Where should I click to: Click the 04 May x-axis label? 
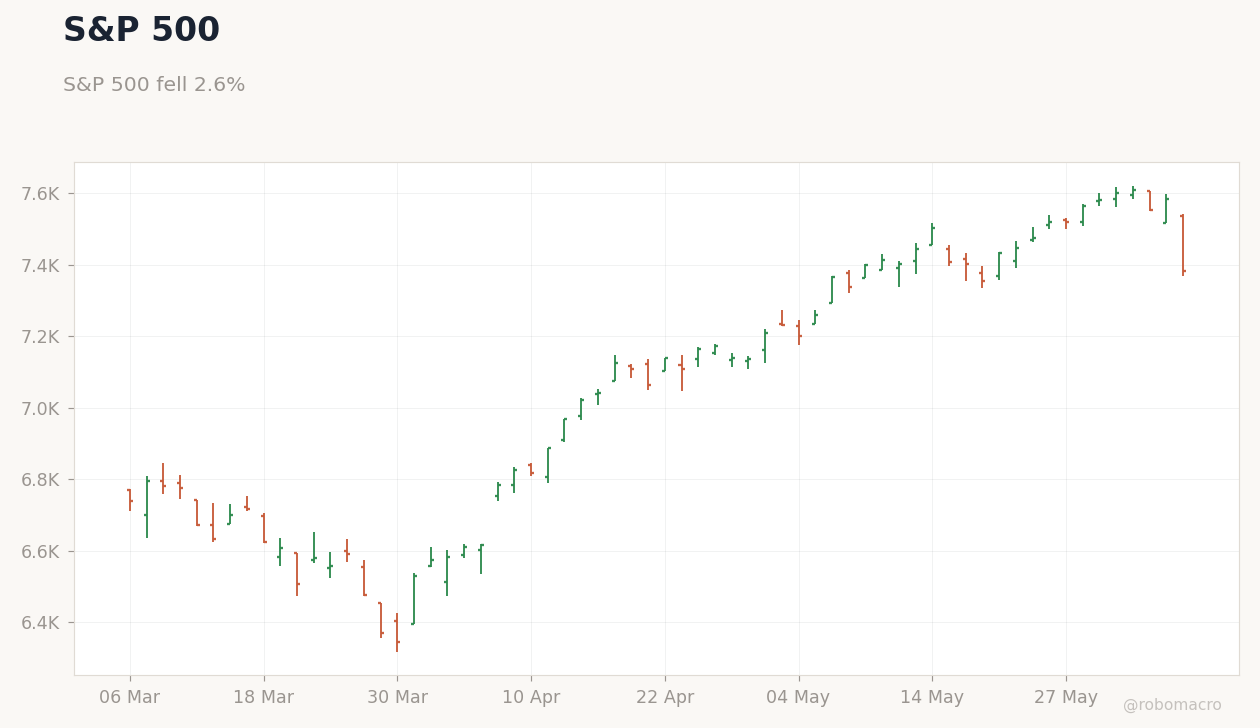[798, 698]
